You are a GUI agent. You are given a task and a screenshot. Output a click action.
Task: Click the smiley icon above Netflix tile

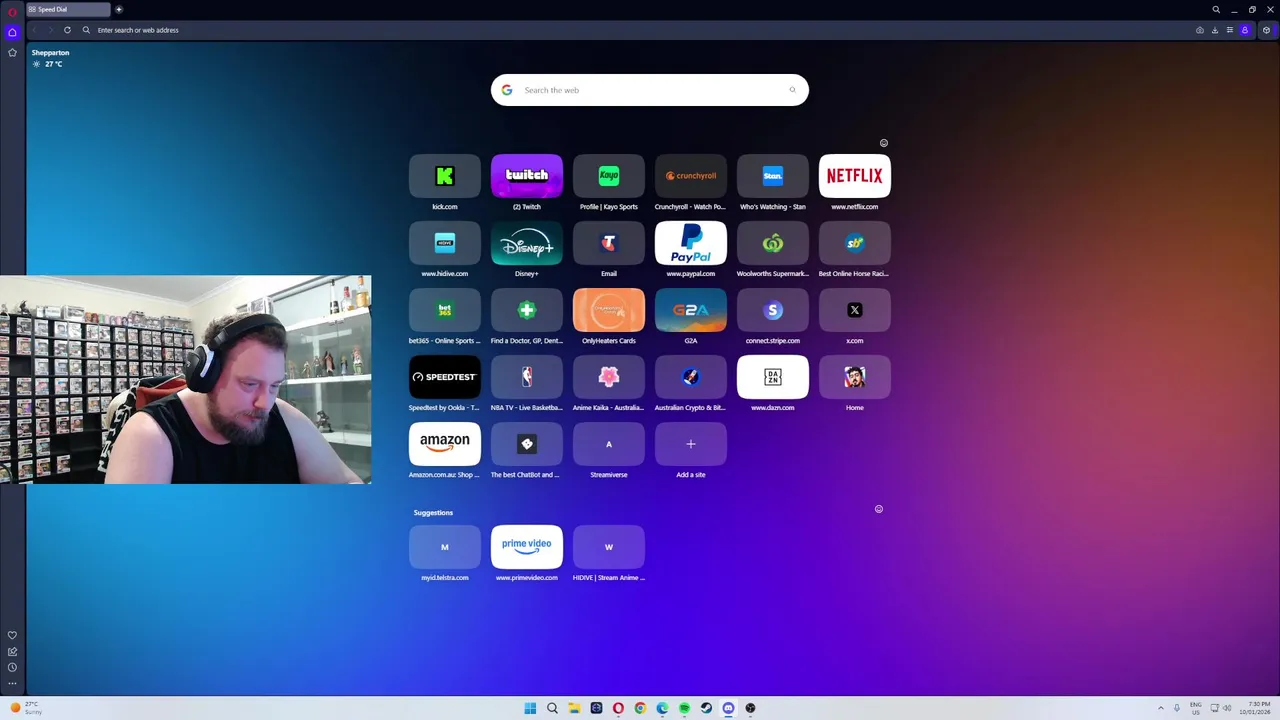pyautogui.click(x=883, y=143)
